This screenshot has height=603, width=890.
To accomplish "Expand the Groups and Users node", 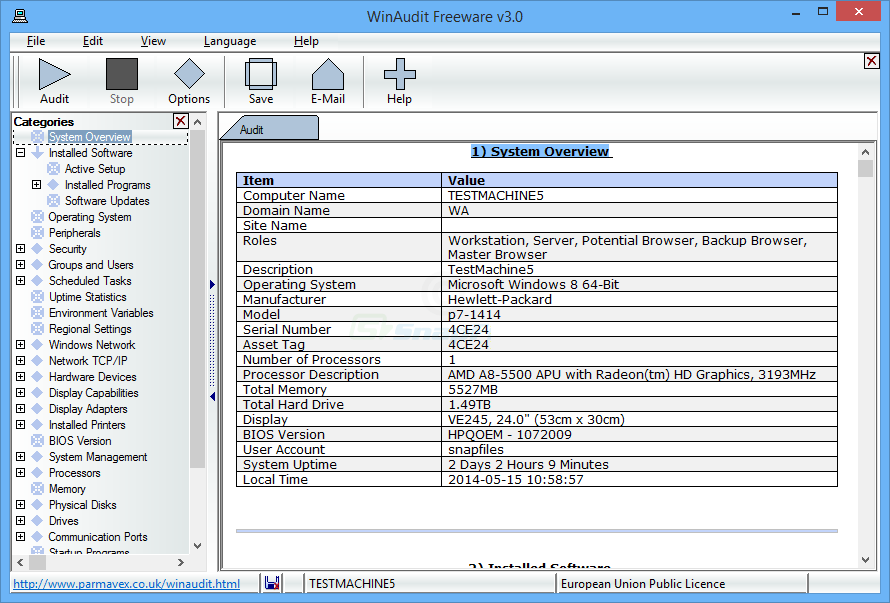I will [x=20, y=265].
